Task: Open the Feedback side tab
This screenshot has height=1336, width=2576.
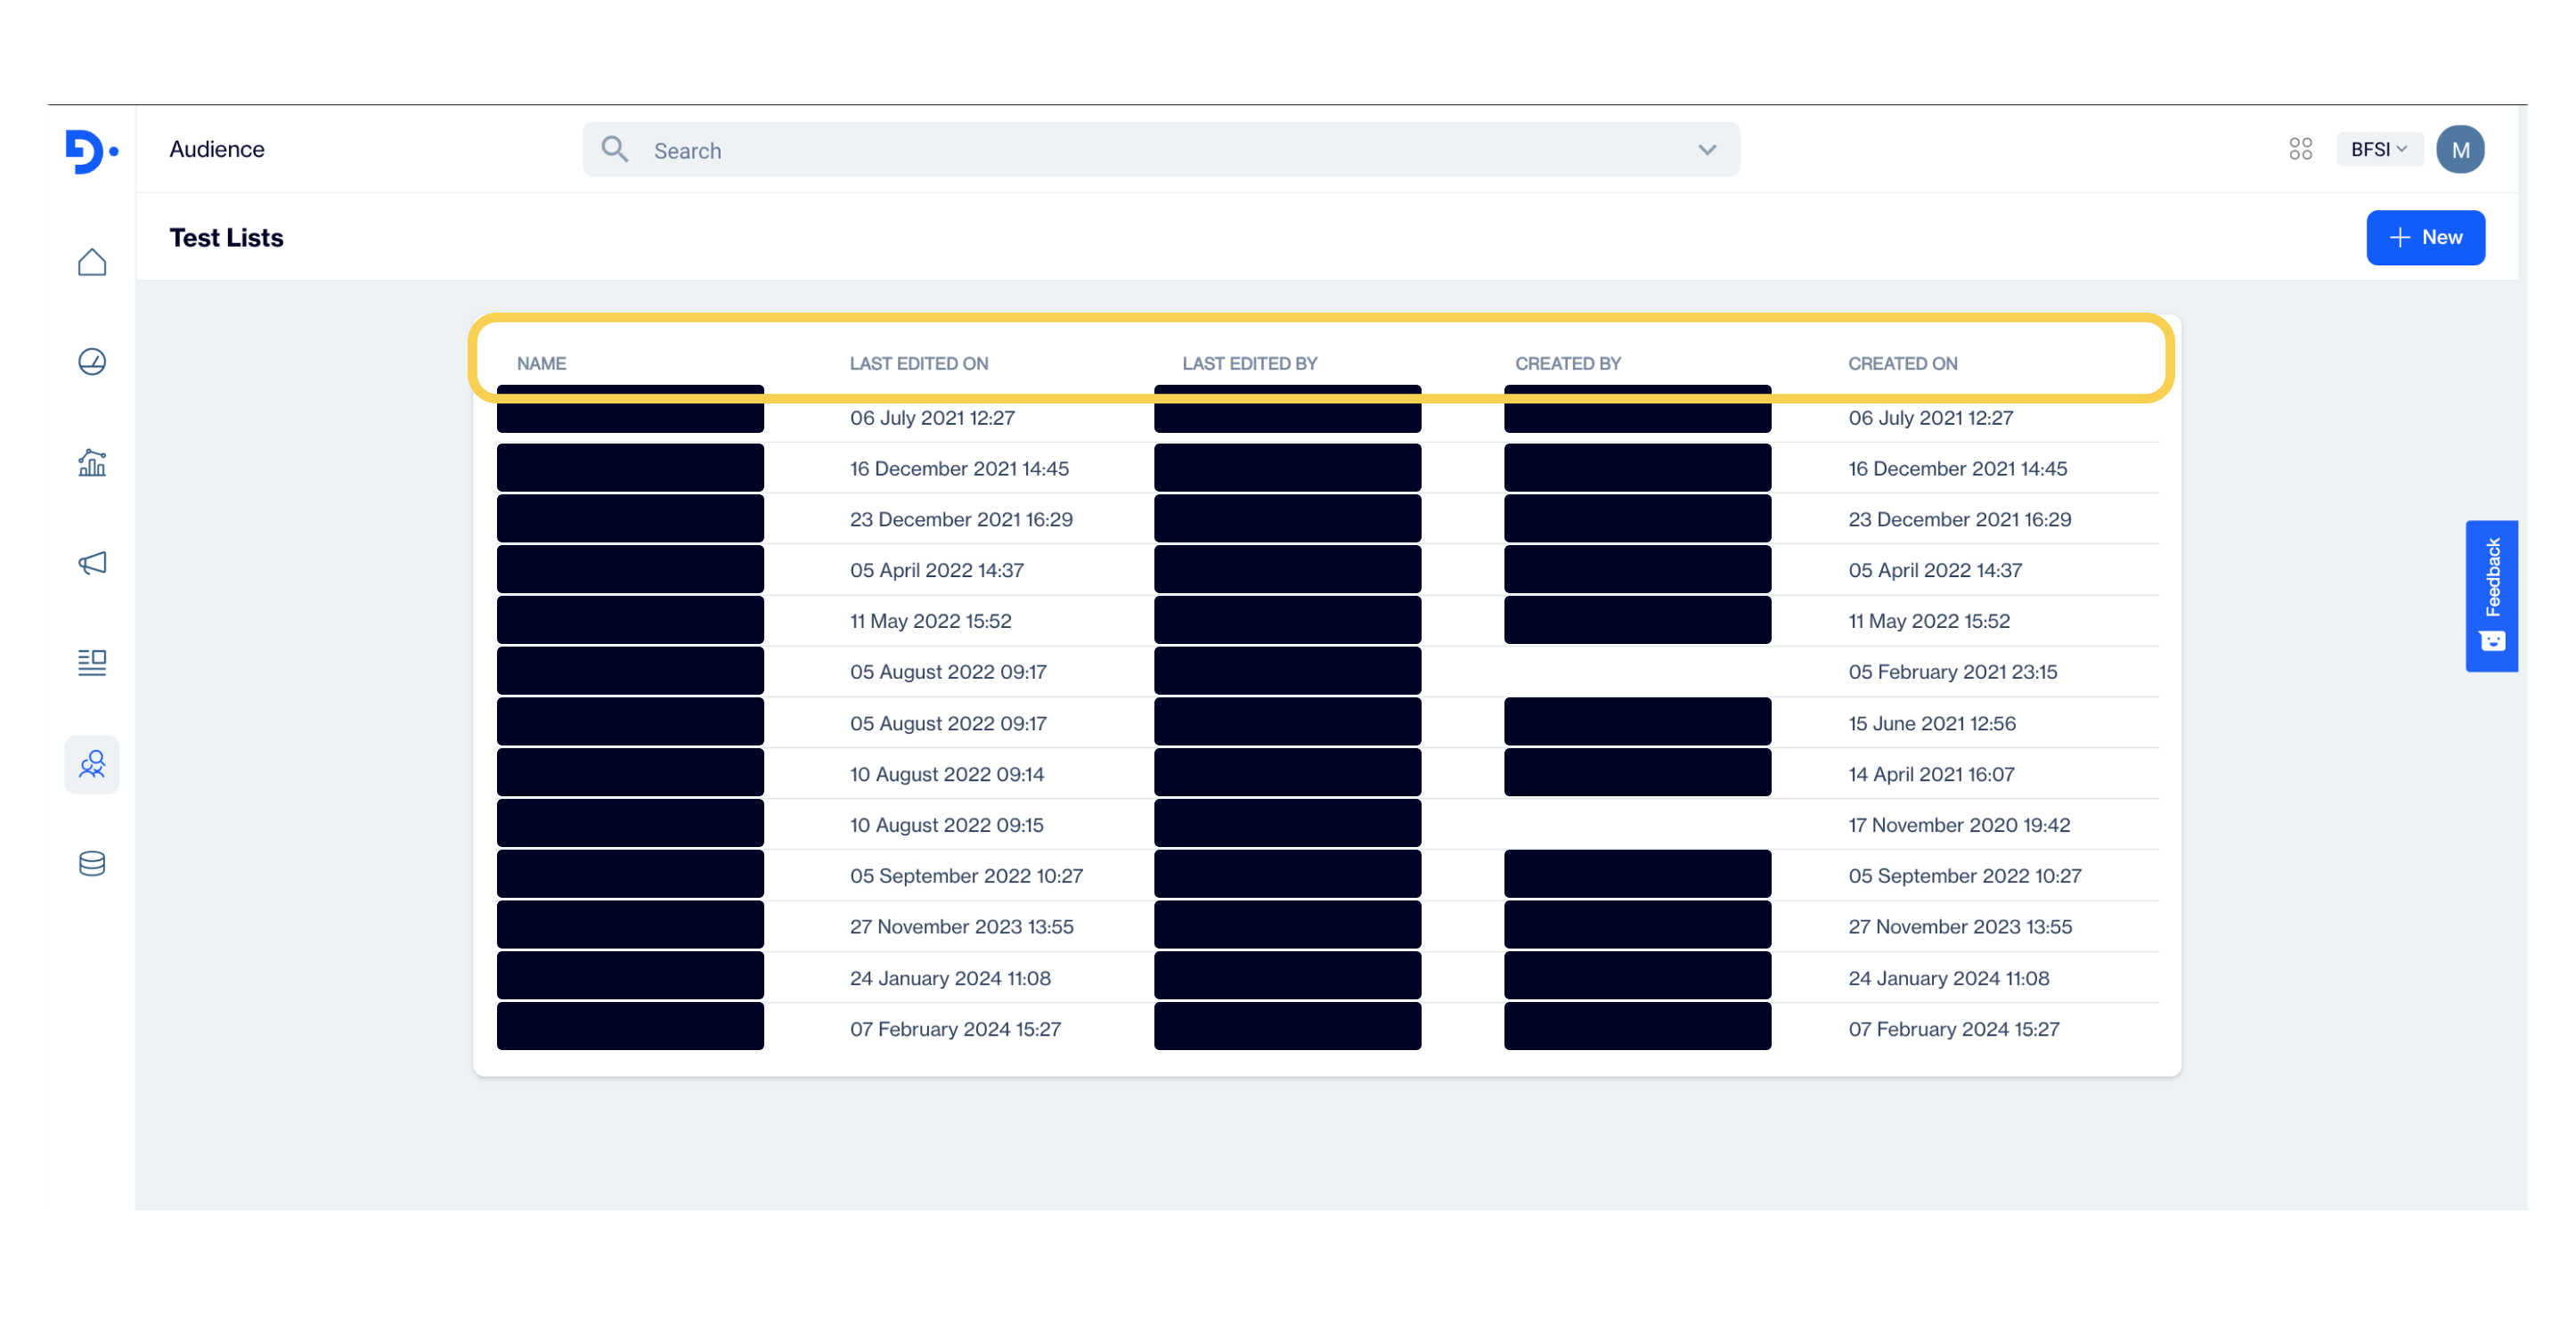Action: (x=2491, y=597)
